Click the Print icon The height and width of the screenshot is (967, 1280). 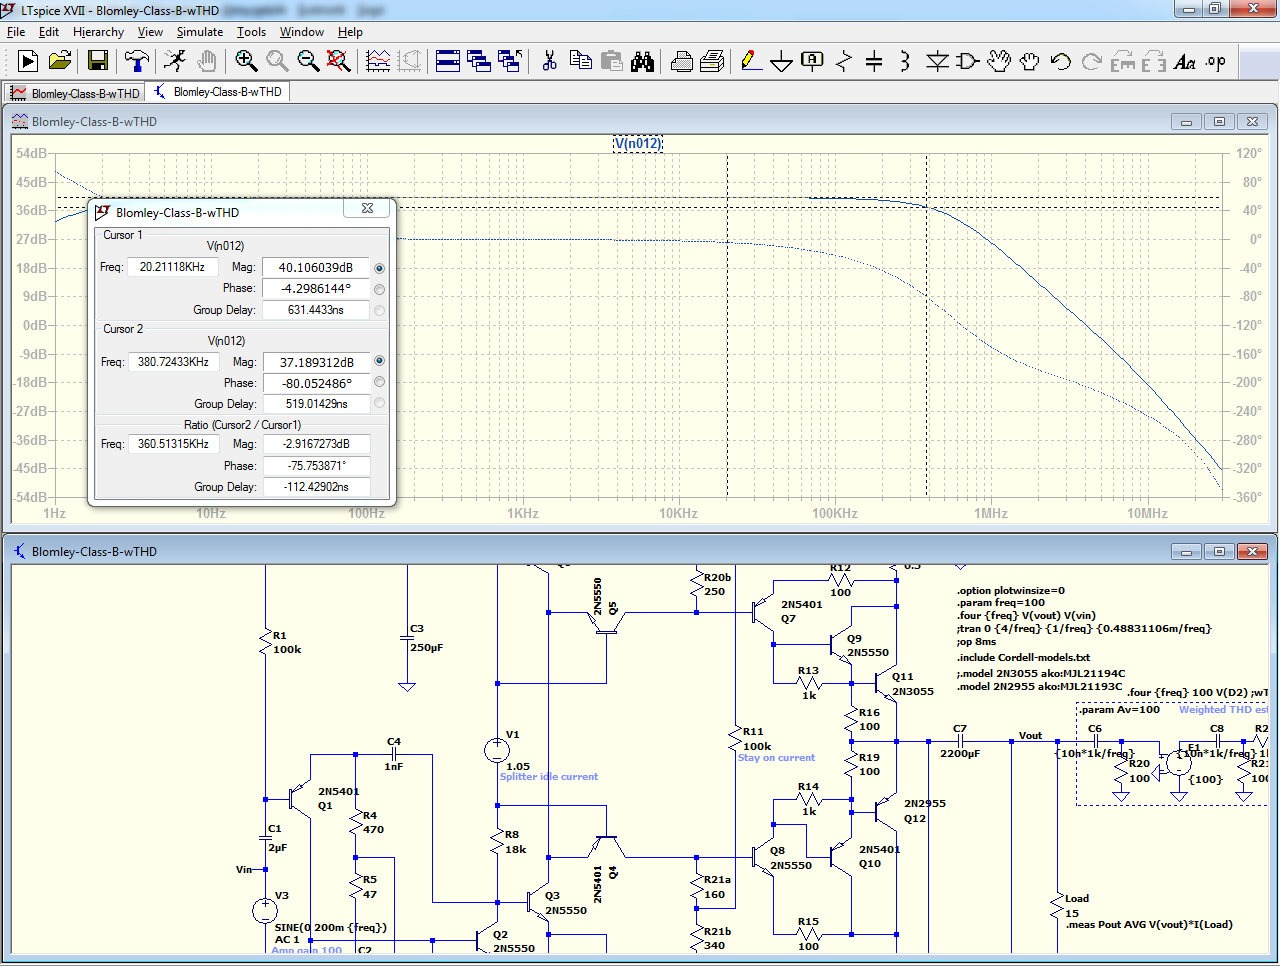click(712, 61)
